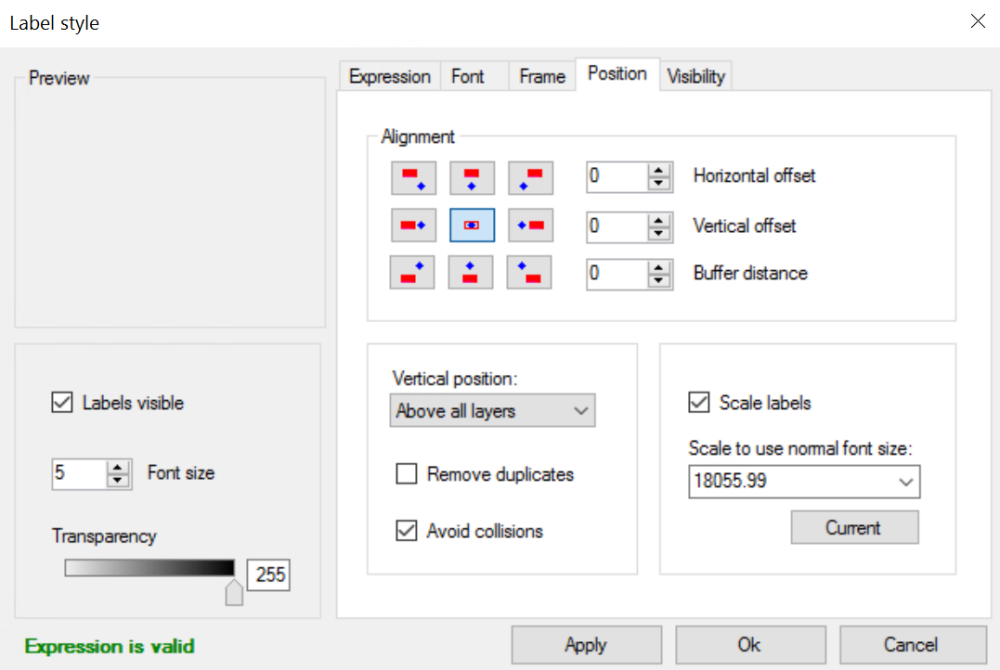Select the top-center label alignment icon
The width and height of the screenshot is (1000, 670).
(x=471, y=178)
